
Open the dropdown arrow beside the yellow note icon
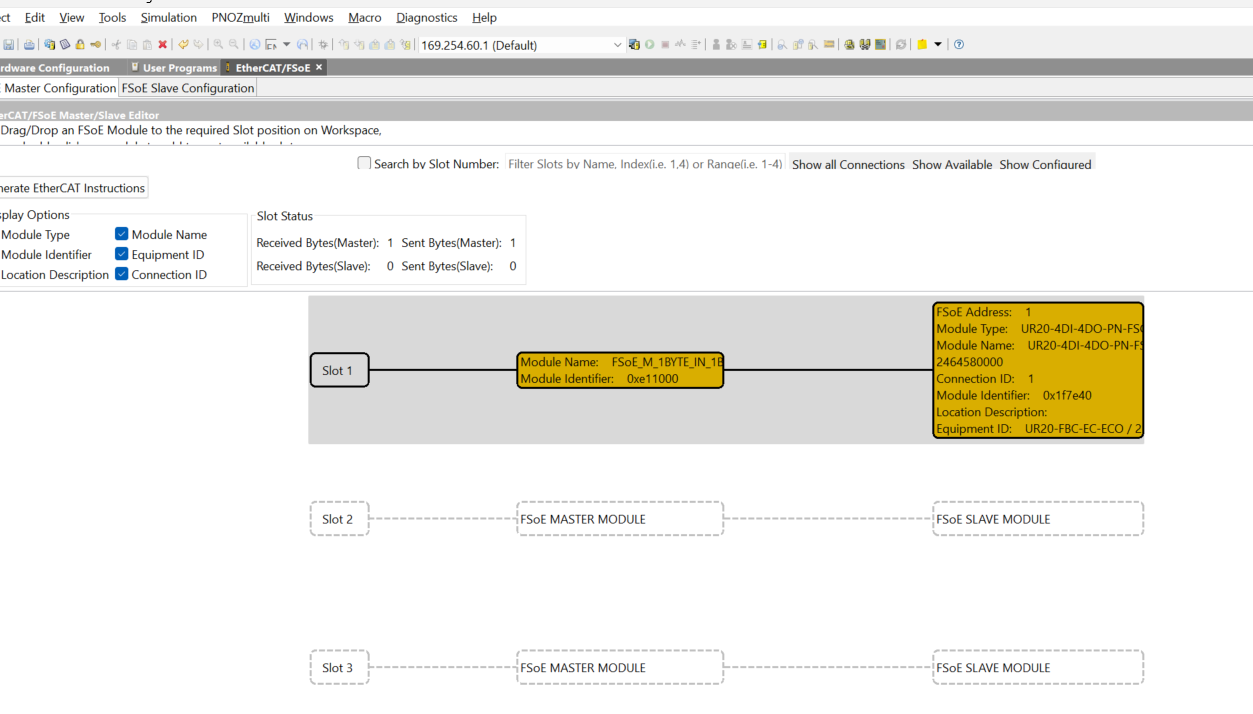point(938,44)
